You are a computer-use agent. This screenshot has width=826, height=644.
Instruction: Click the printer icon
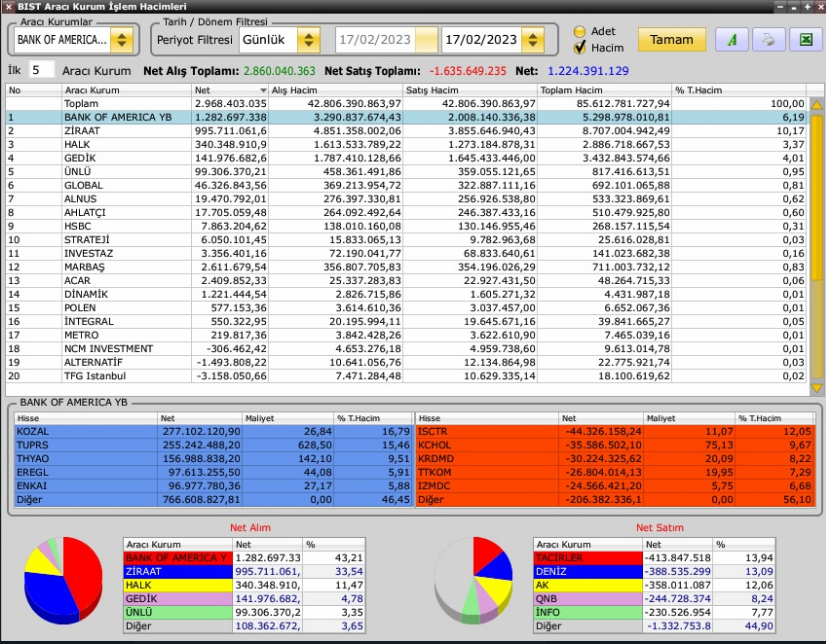(769, 39)
